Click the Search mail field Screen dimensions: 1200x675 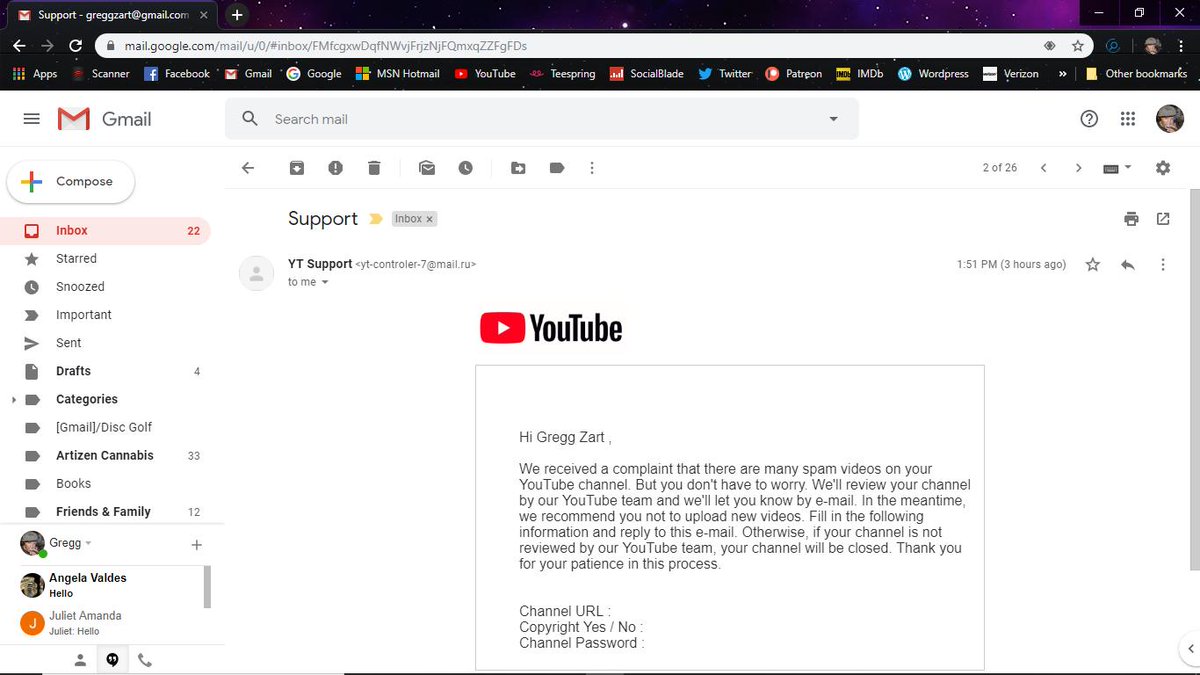(x=540, y=119)
